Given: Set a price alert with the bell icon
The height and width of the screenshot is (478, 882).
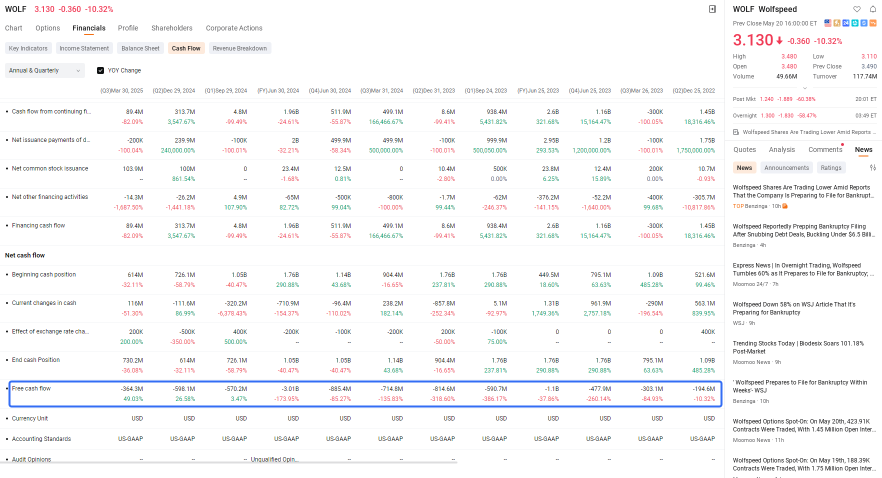Looking at the screenshot, I should point(872,9).
